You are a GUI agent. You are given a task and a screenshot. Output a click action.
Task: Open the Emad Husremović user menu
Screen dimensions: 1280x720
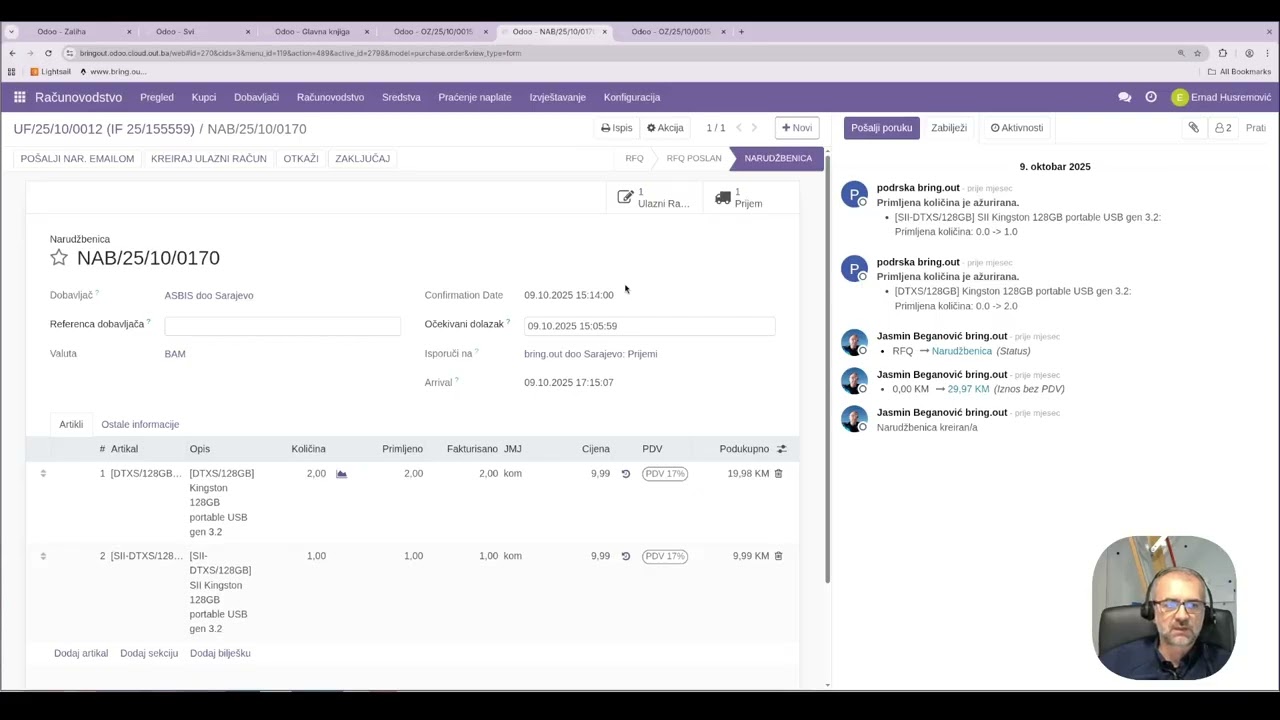pyautogui.click(x=1221, y=97)
